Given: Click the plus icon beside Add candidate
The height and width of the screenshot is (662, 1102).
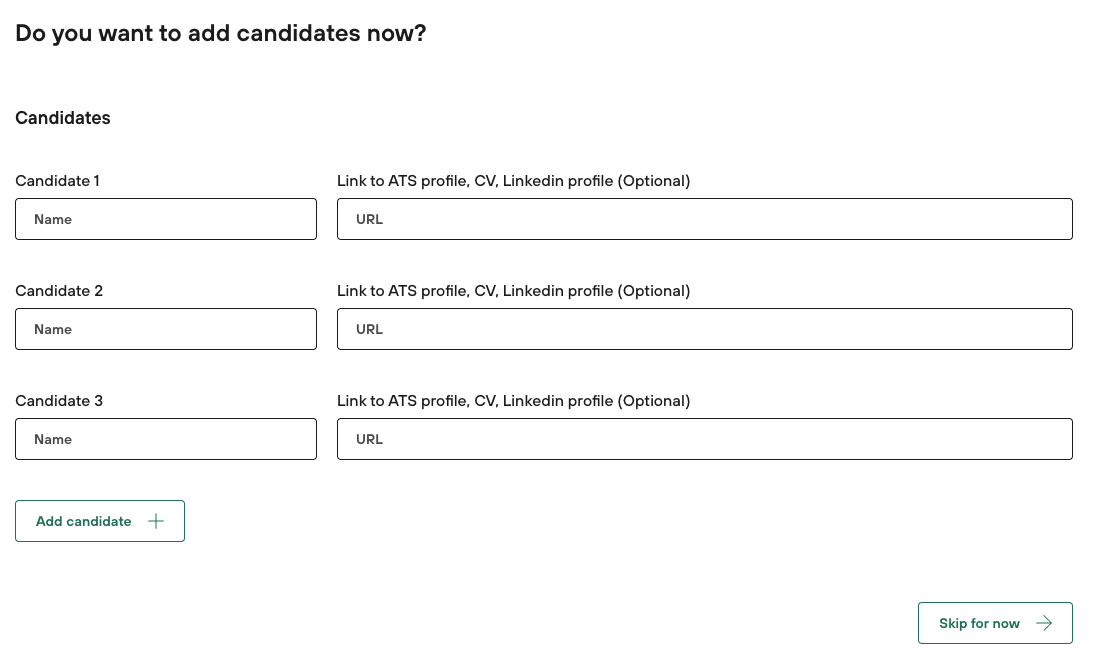Looking at the screenshot, I should click(156, 521).
